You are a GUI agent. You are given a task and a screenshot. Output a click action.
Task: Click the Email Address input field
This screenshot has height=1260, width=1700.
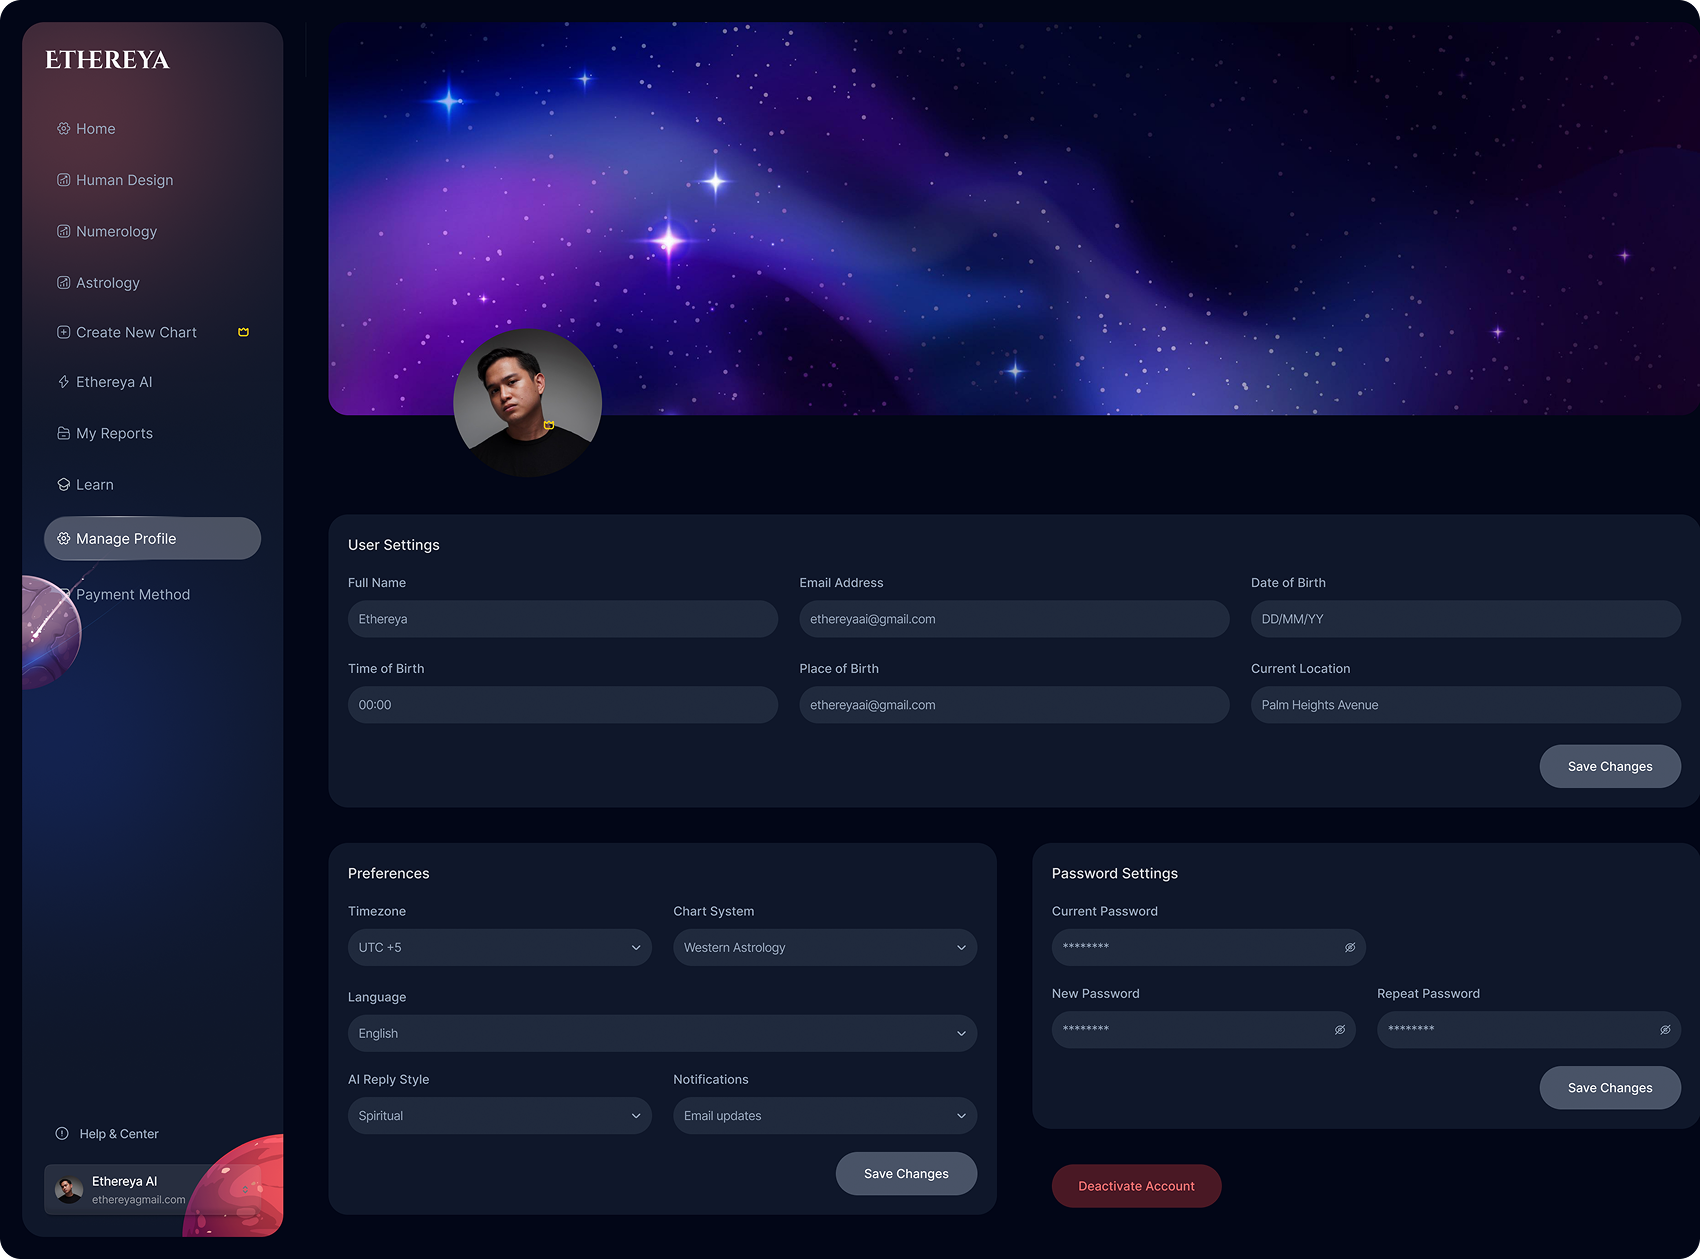click(x=1014, y=619)
